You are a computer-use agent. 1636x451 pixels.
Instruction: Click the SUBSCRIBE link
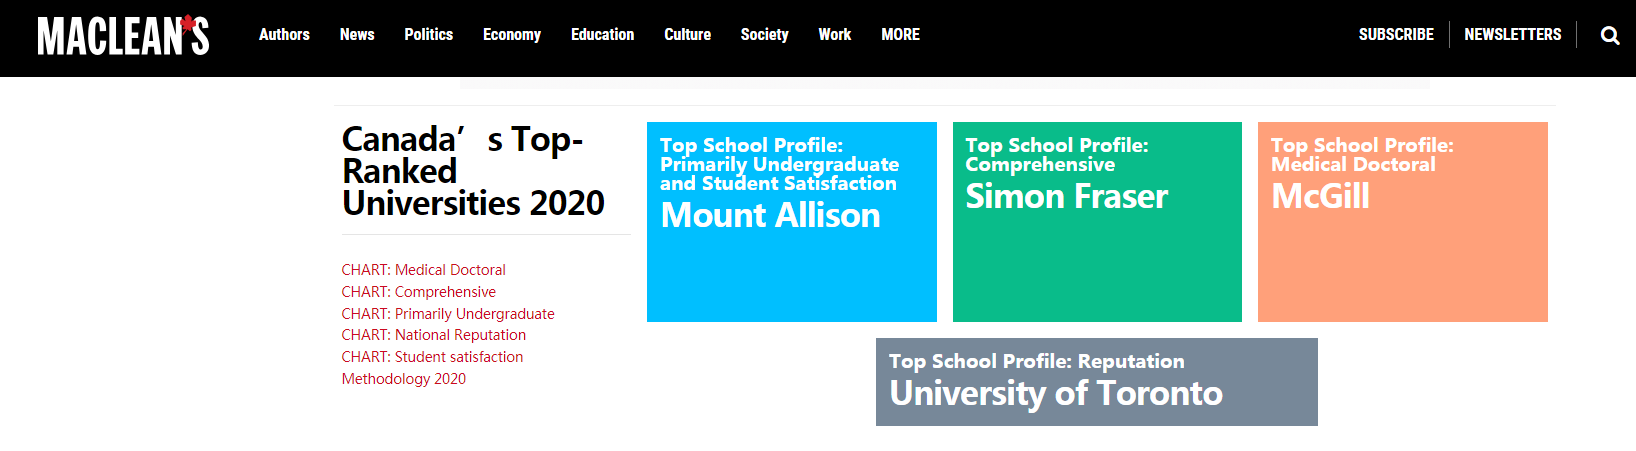[1396, 34]
